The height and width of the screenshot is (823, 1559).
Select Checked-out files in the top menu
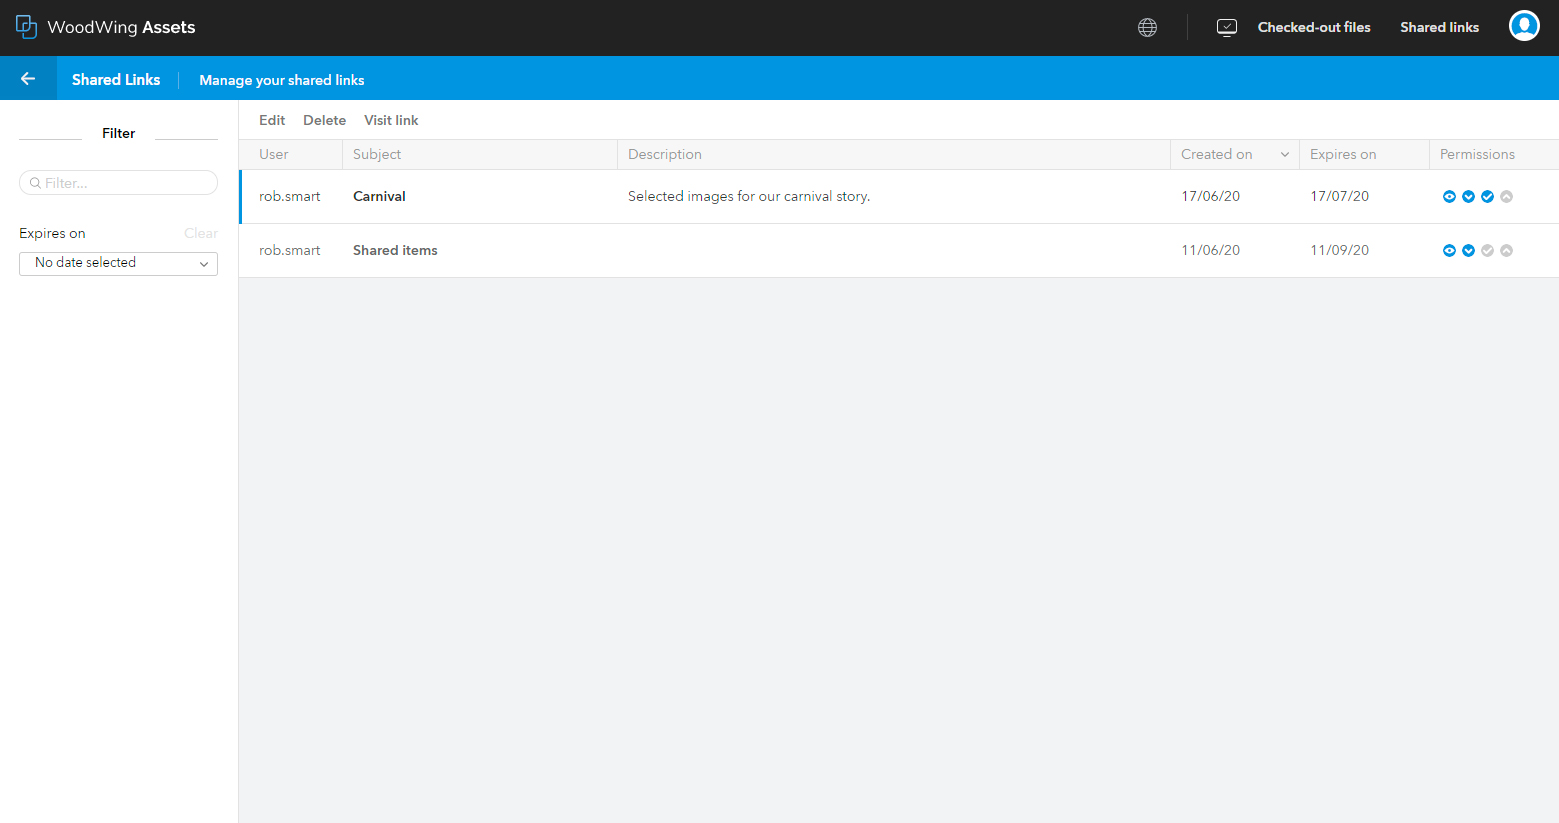pos(1314,27)
